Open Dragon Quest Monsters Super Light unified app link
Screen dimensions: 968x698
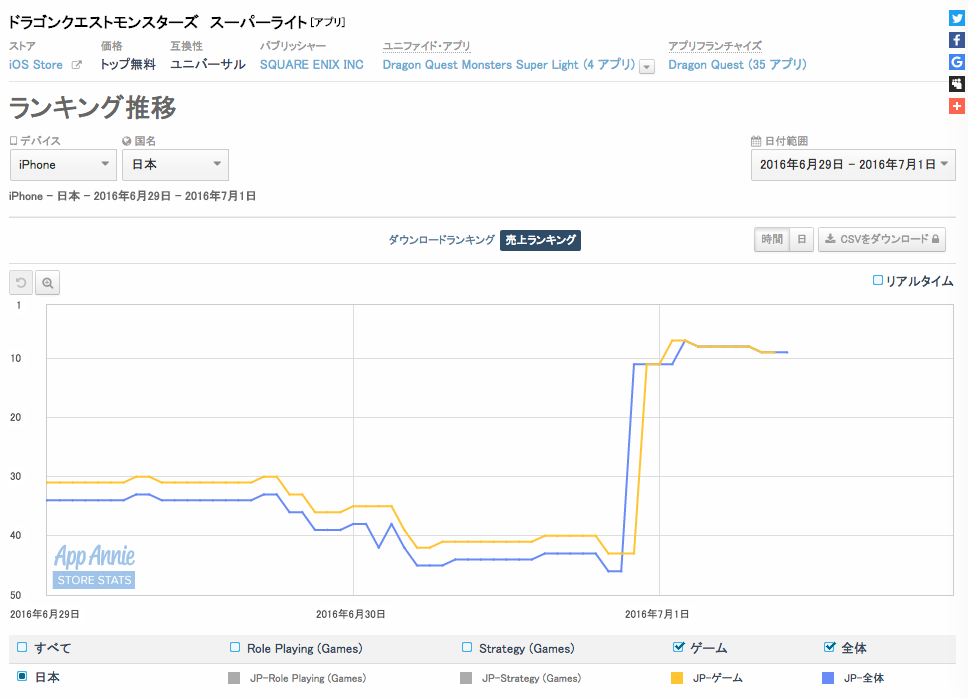coord(509,65)
